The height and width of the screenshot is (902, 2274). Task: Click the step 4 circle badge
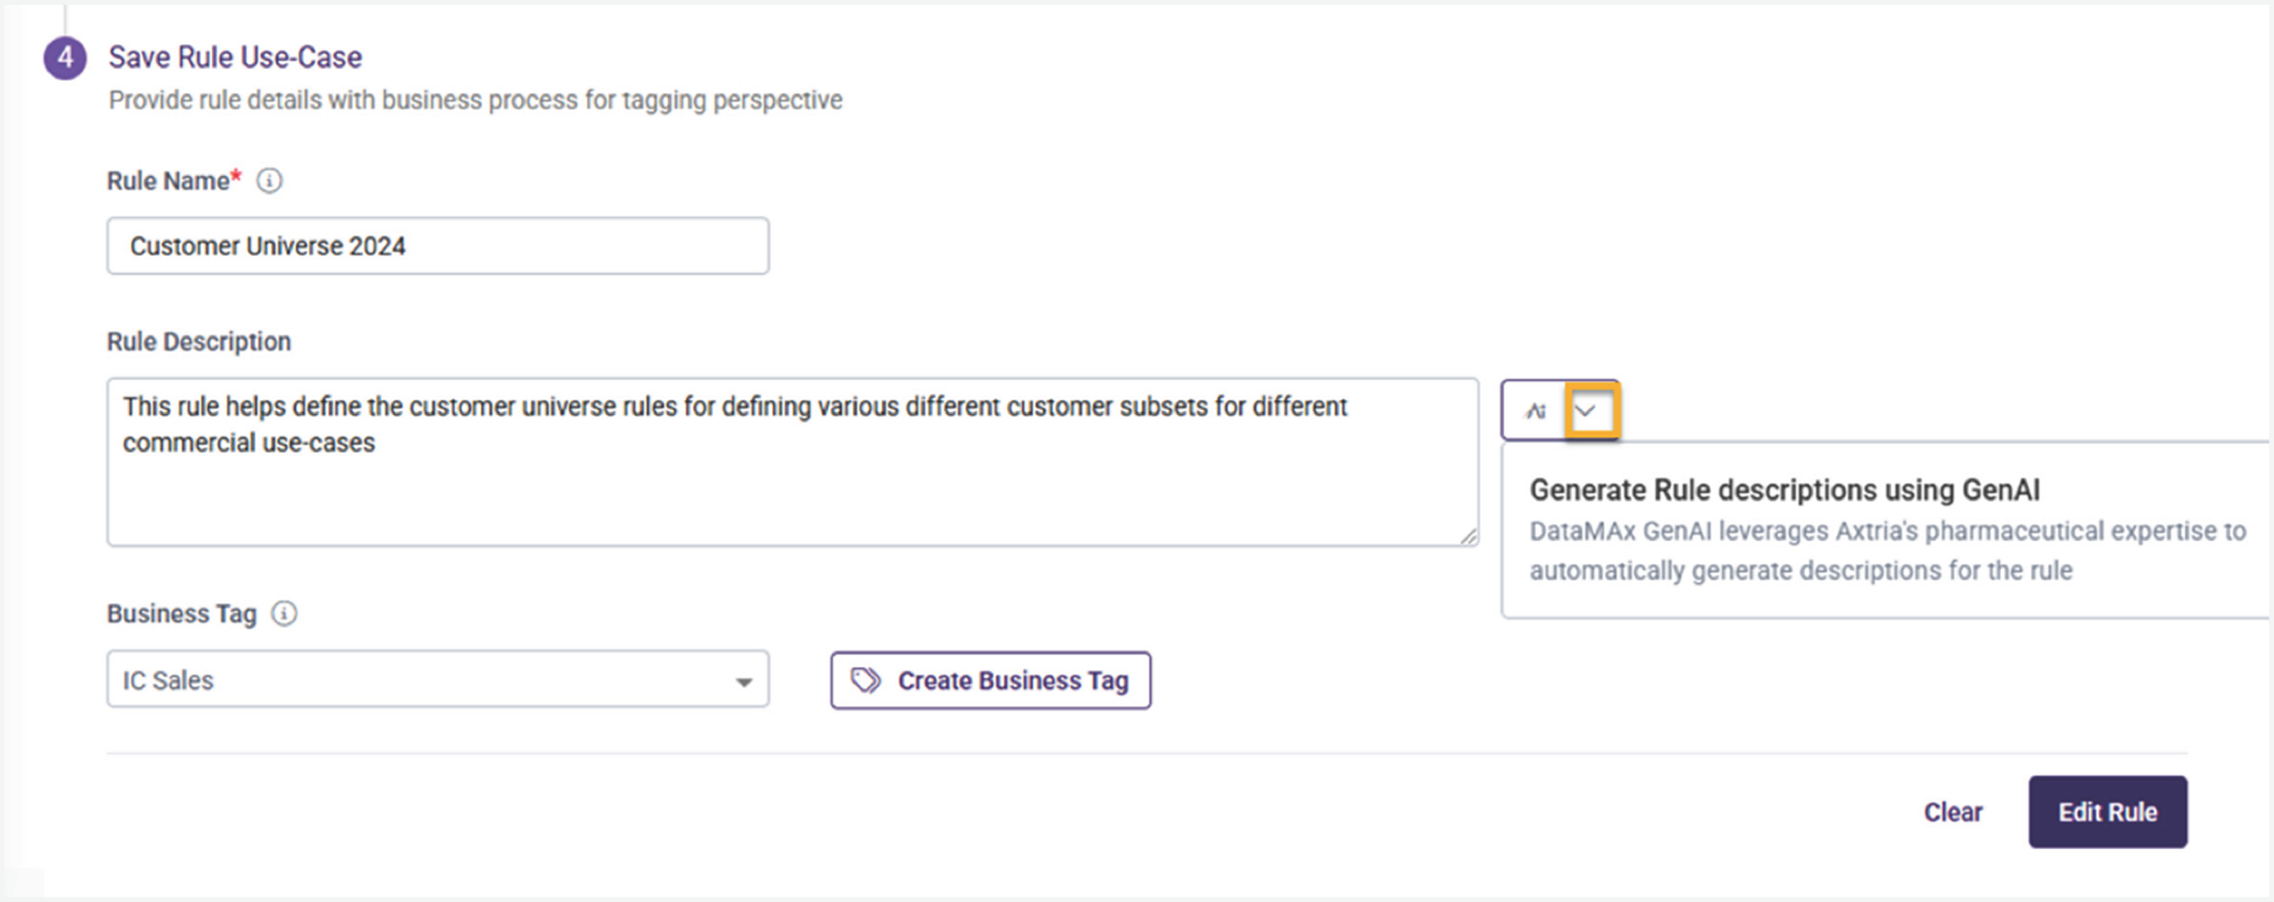65,58
